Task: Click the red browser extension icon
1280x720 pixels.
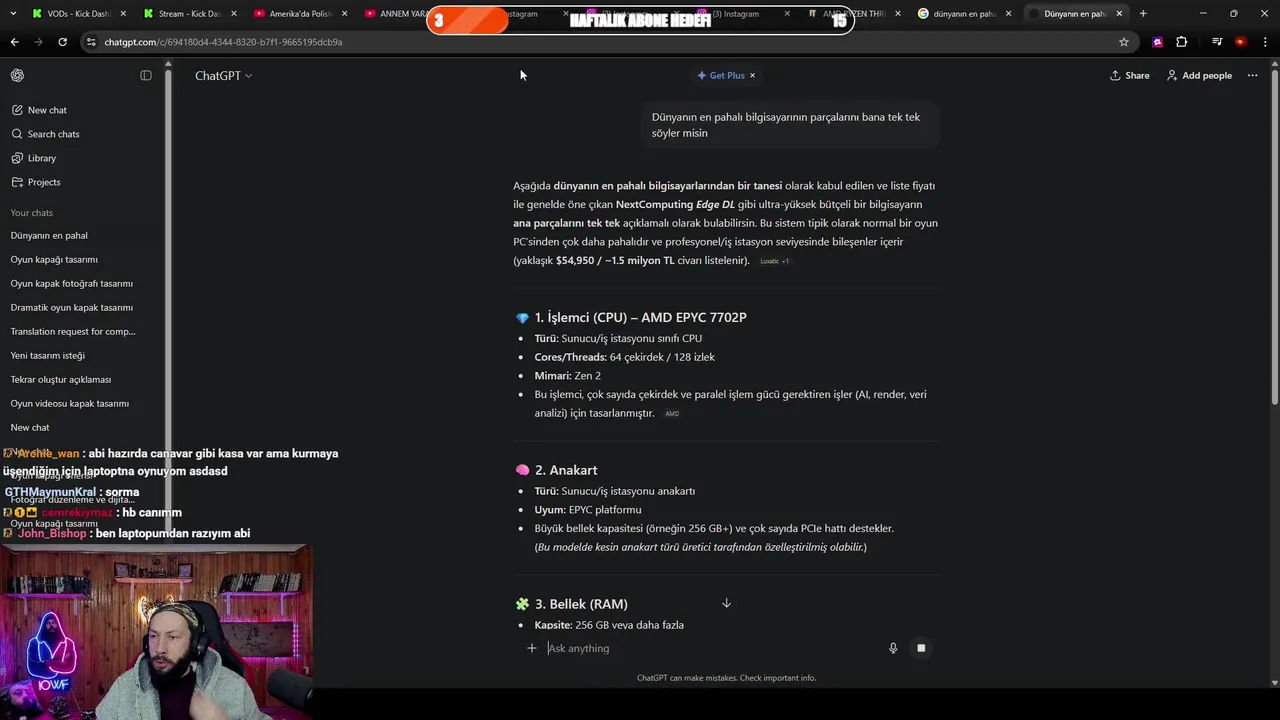Action: pyautogui.click(x=1240, y=42)
